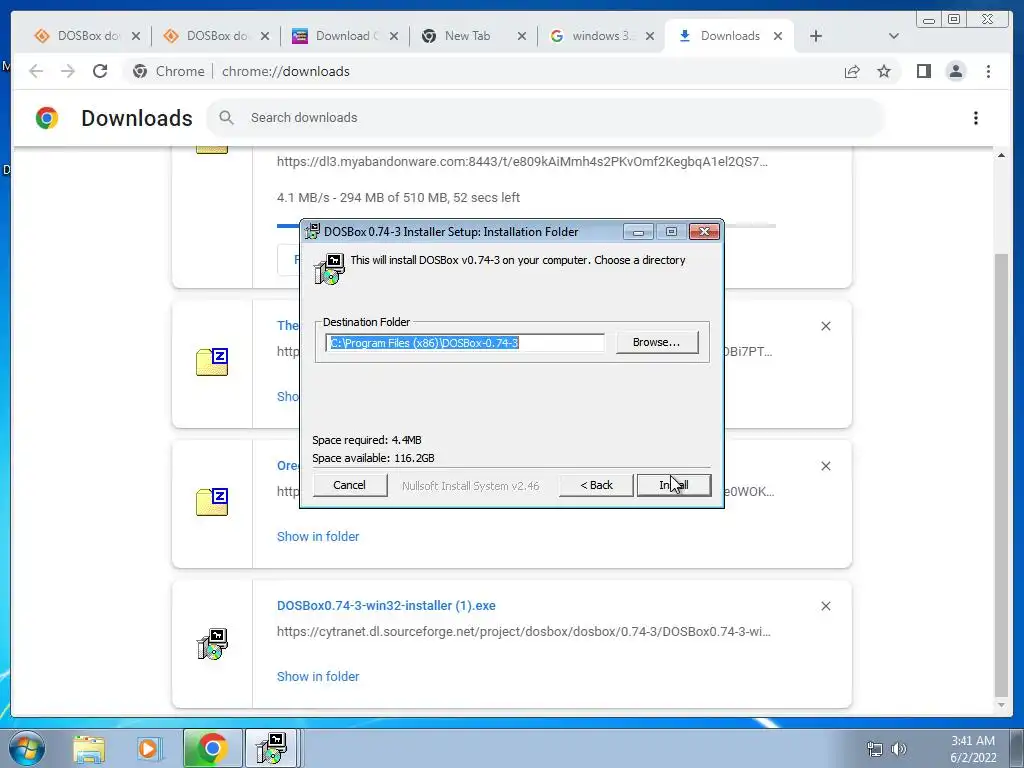Click the scrollbar down arrow
Viewport: 1024px width, 768px height.
point(1001,705)
